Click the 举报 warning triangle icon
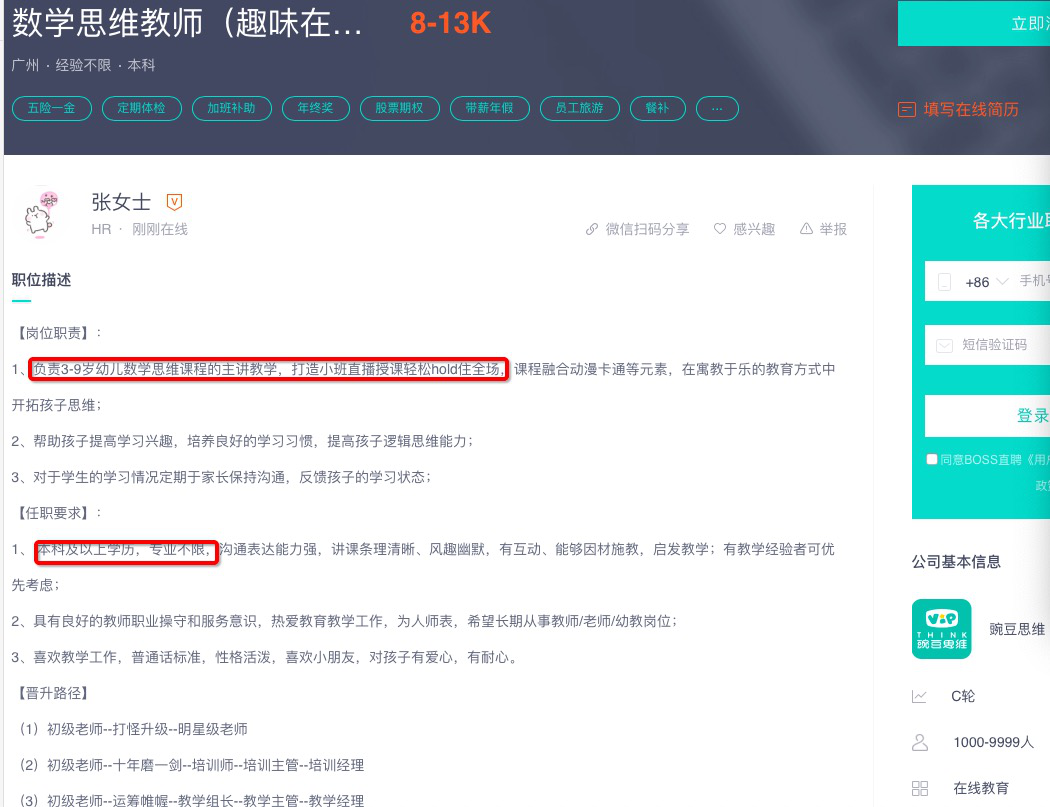The image size is (1050, 807). (x=806, y=228)
